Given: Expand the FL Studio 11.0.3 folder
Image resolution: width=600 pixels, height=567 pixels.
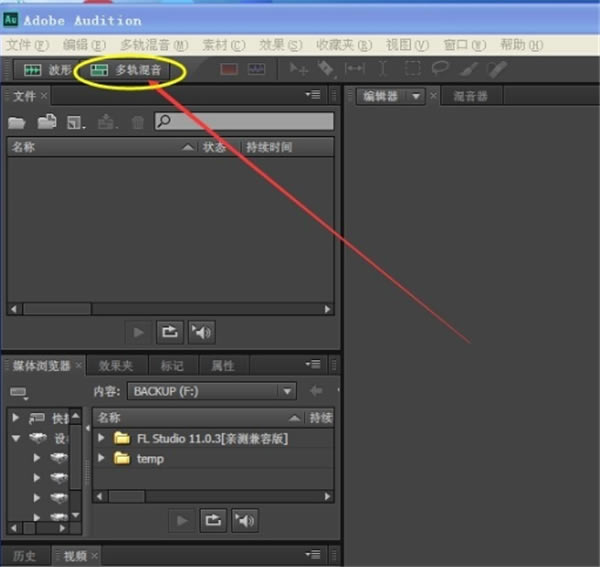Looking at the screenshot, I should pyautogui.click(x=101, y=438).
